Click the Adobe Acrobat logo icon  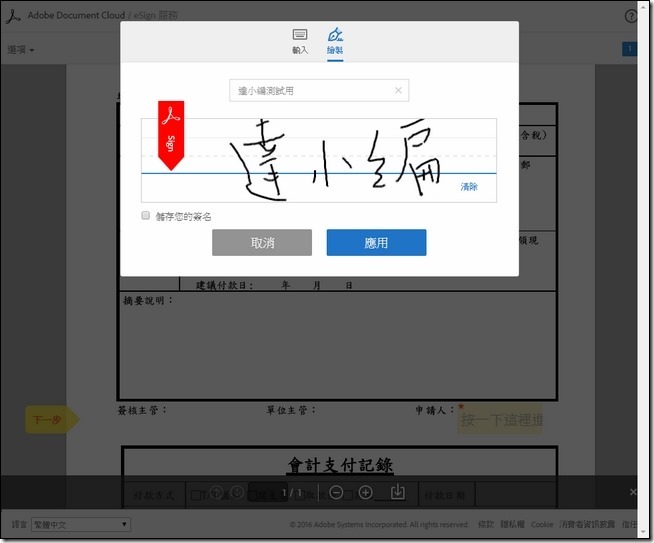coord(14,16)
